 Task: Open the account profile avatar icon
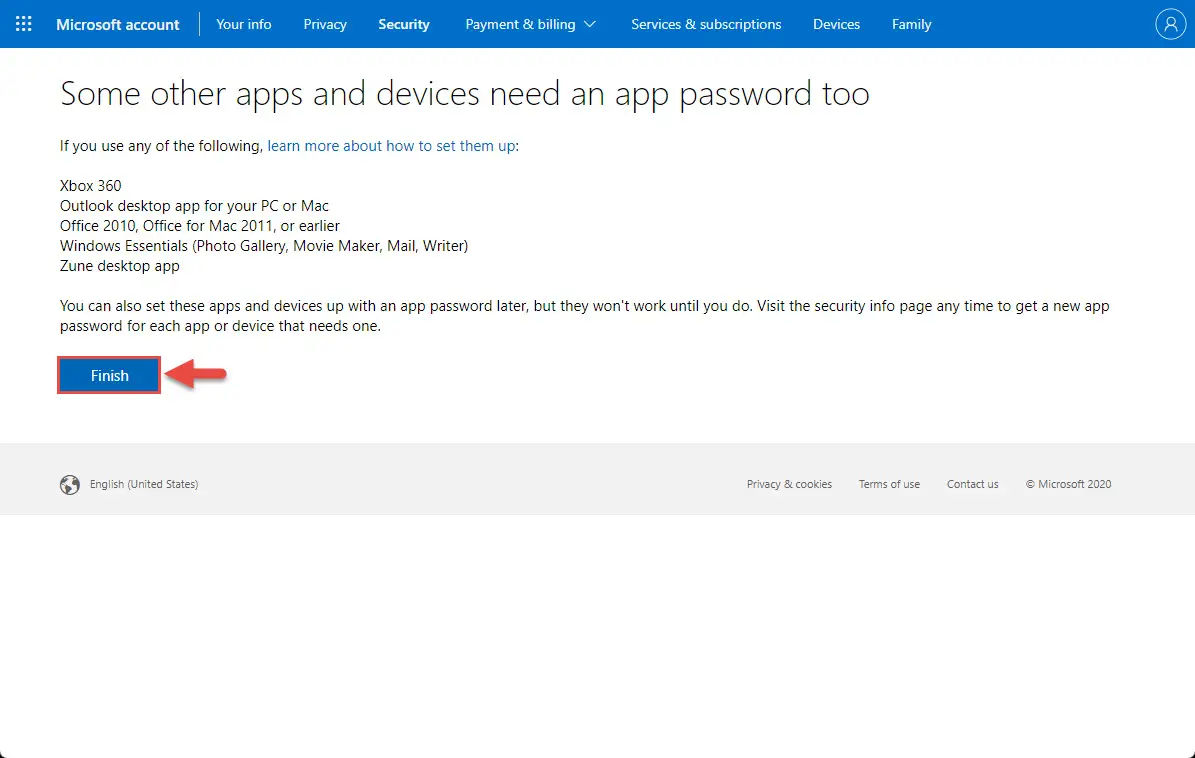coord(1170,24)
